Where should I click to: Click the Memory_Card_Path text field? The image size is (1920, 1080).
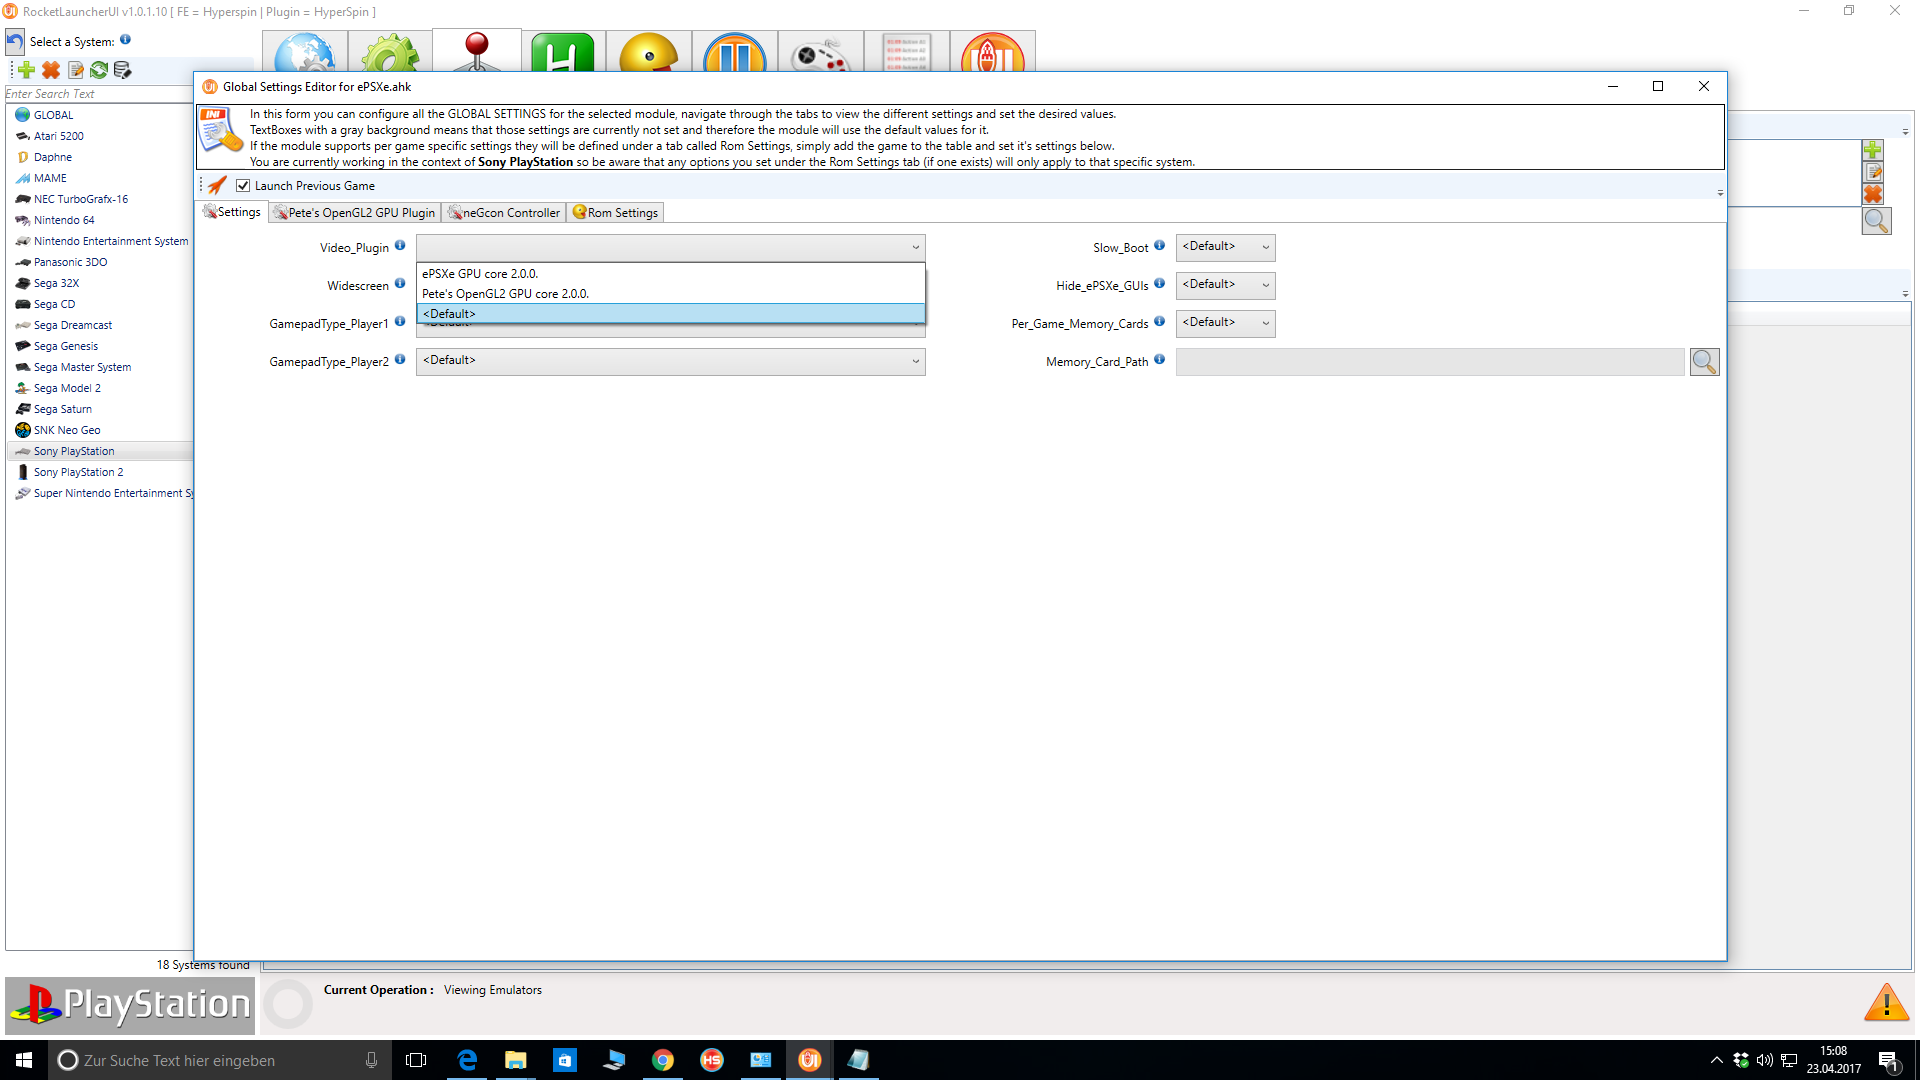point(1430,362)
